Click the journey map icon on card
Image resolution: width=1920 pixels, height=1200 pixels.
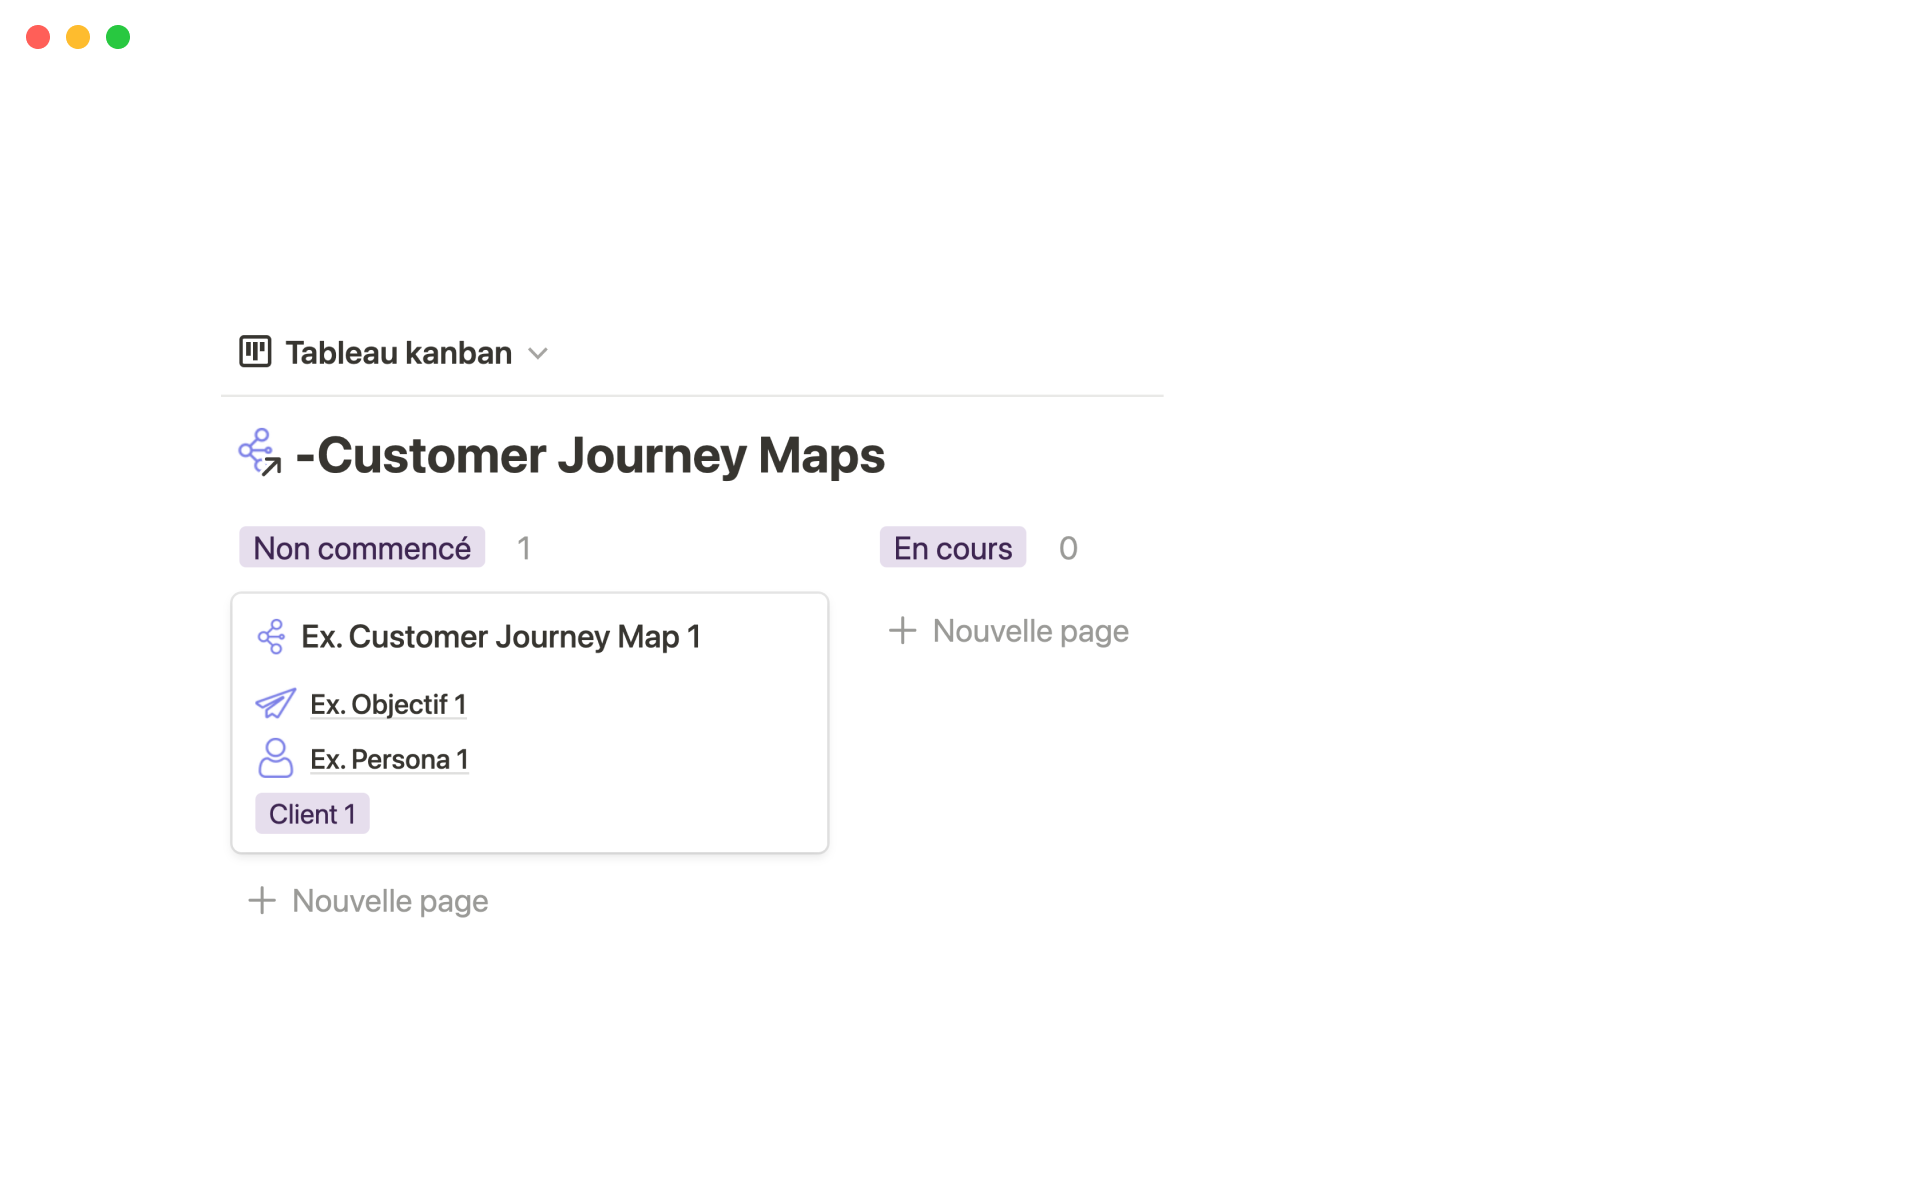click(x=271, y=637)
